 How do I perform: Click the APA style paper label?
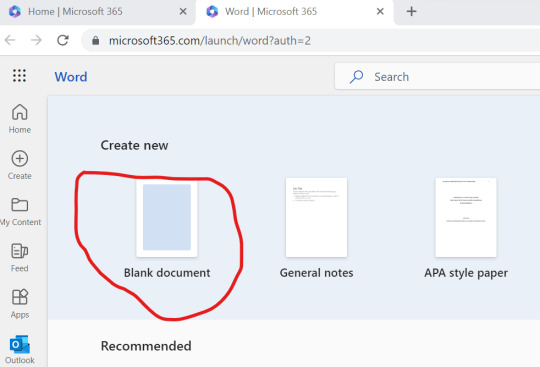click(466, 273)
